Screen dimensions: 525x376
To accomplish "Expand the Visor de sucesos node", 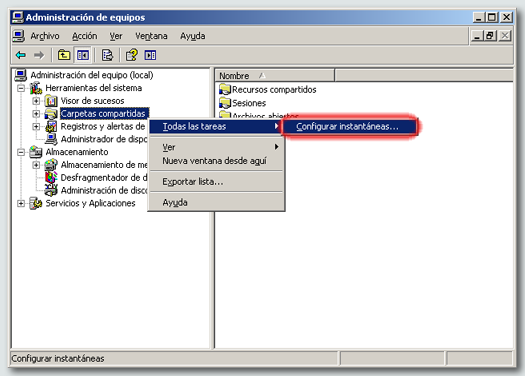I will (36, 101).
